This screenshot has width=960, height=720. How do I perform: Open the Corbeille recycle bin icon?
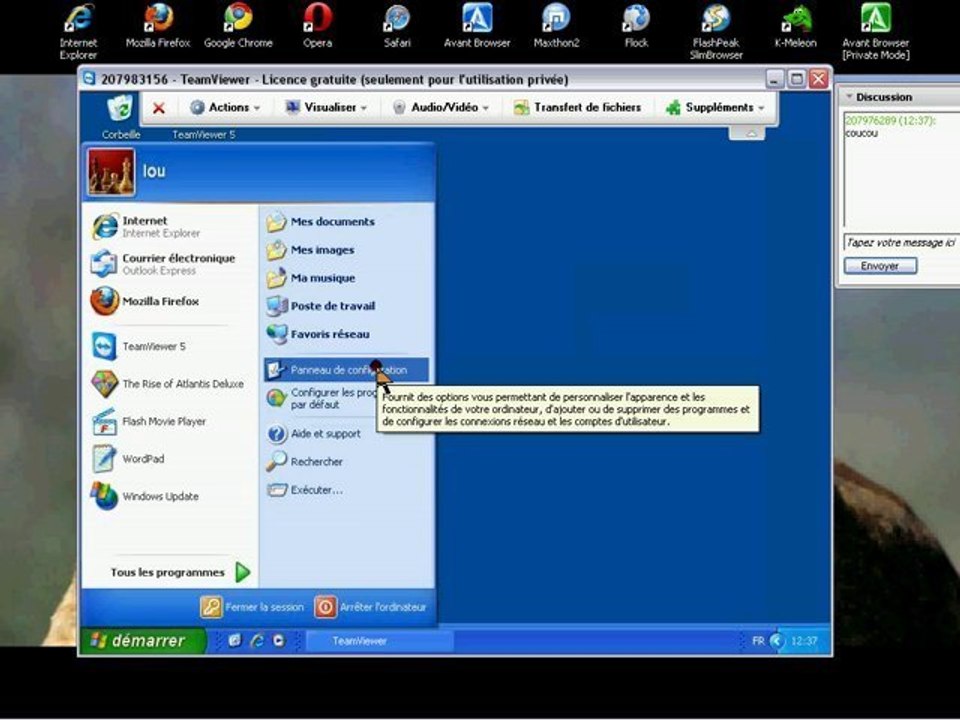coord(121,116)
